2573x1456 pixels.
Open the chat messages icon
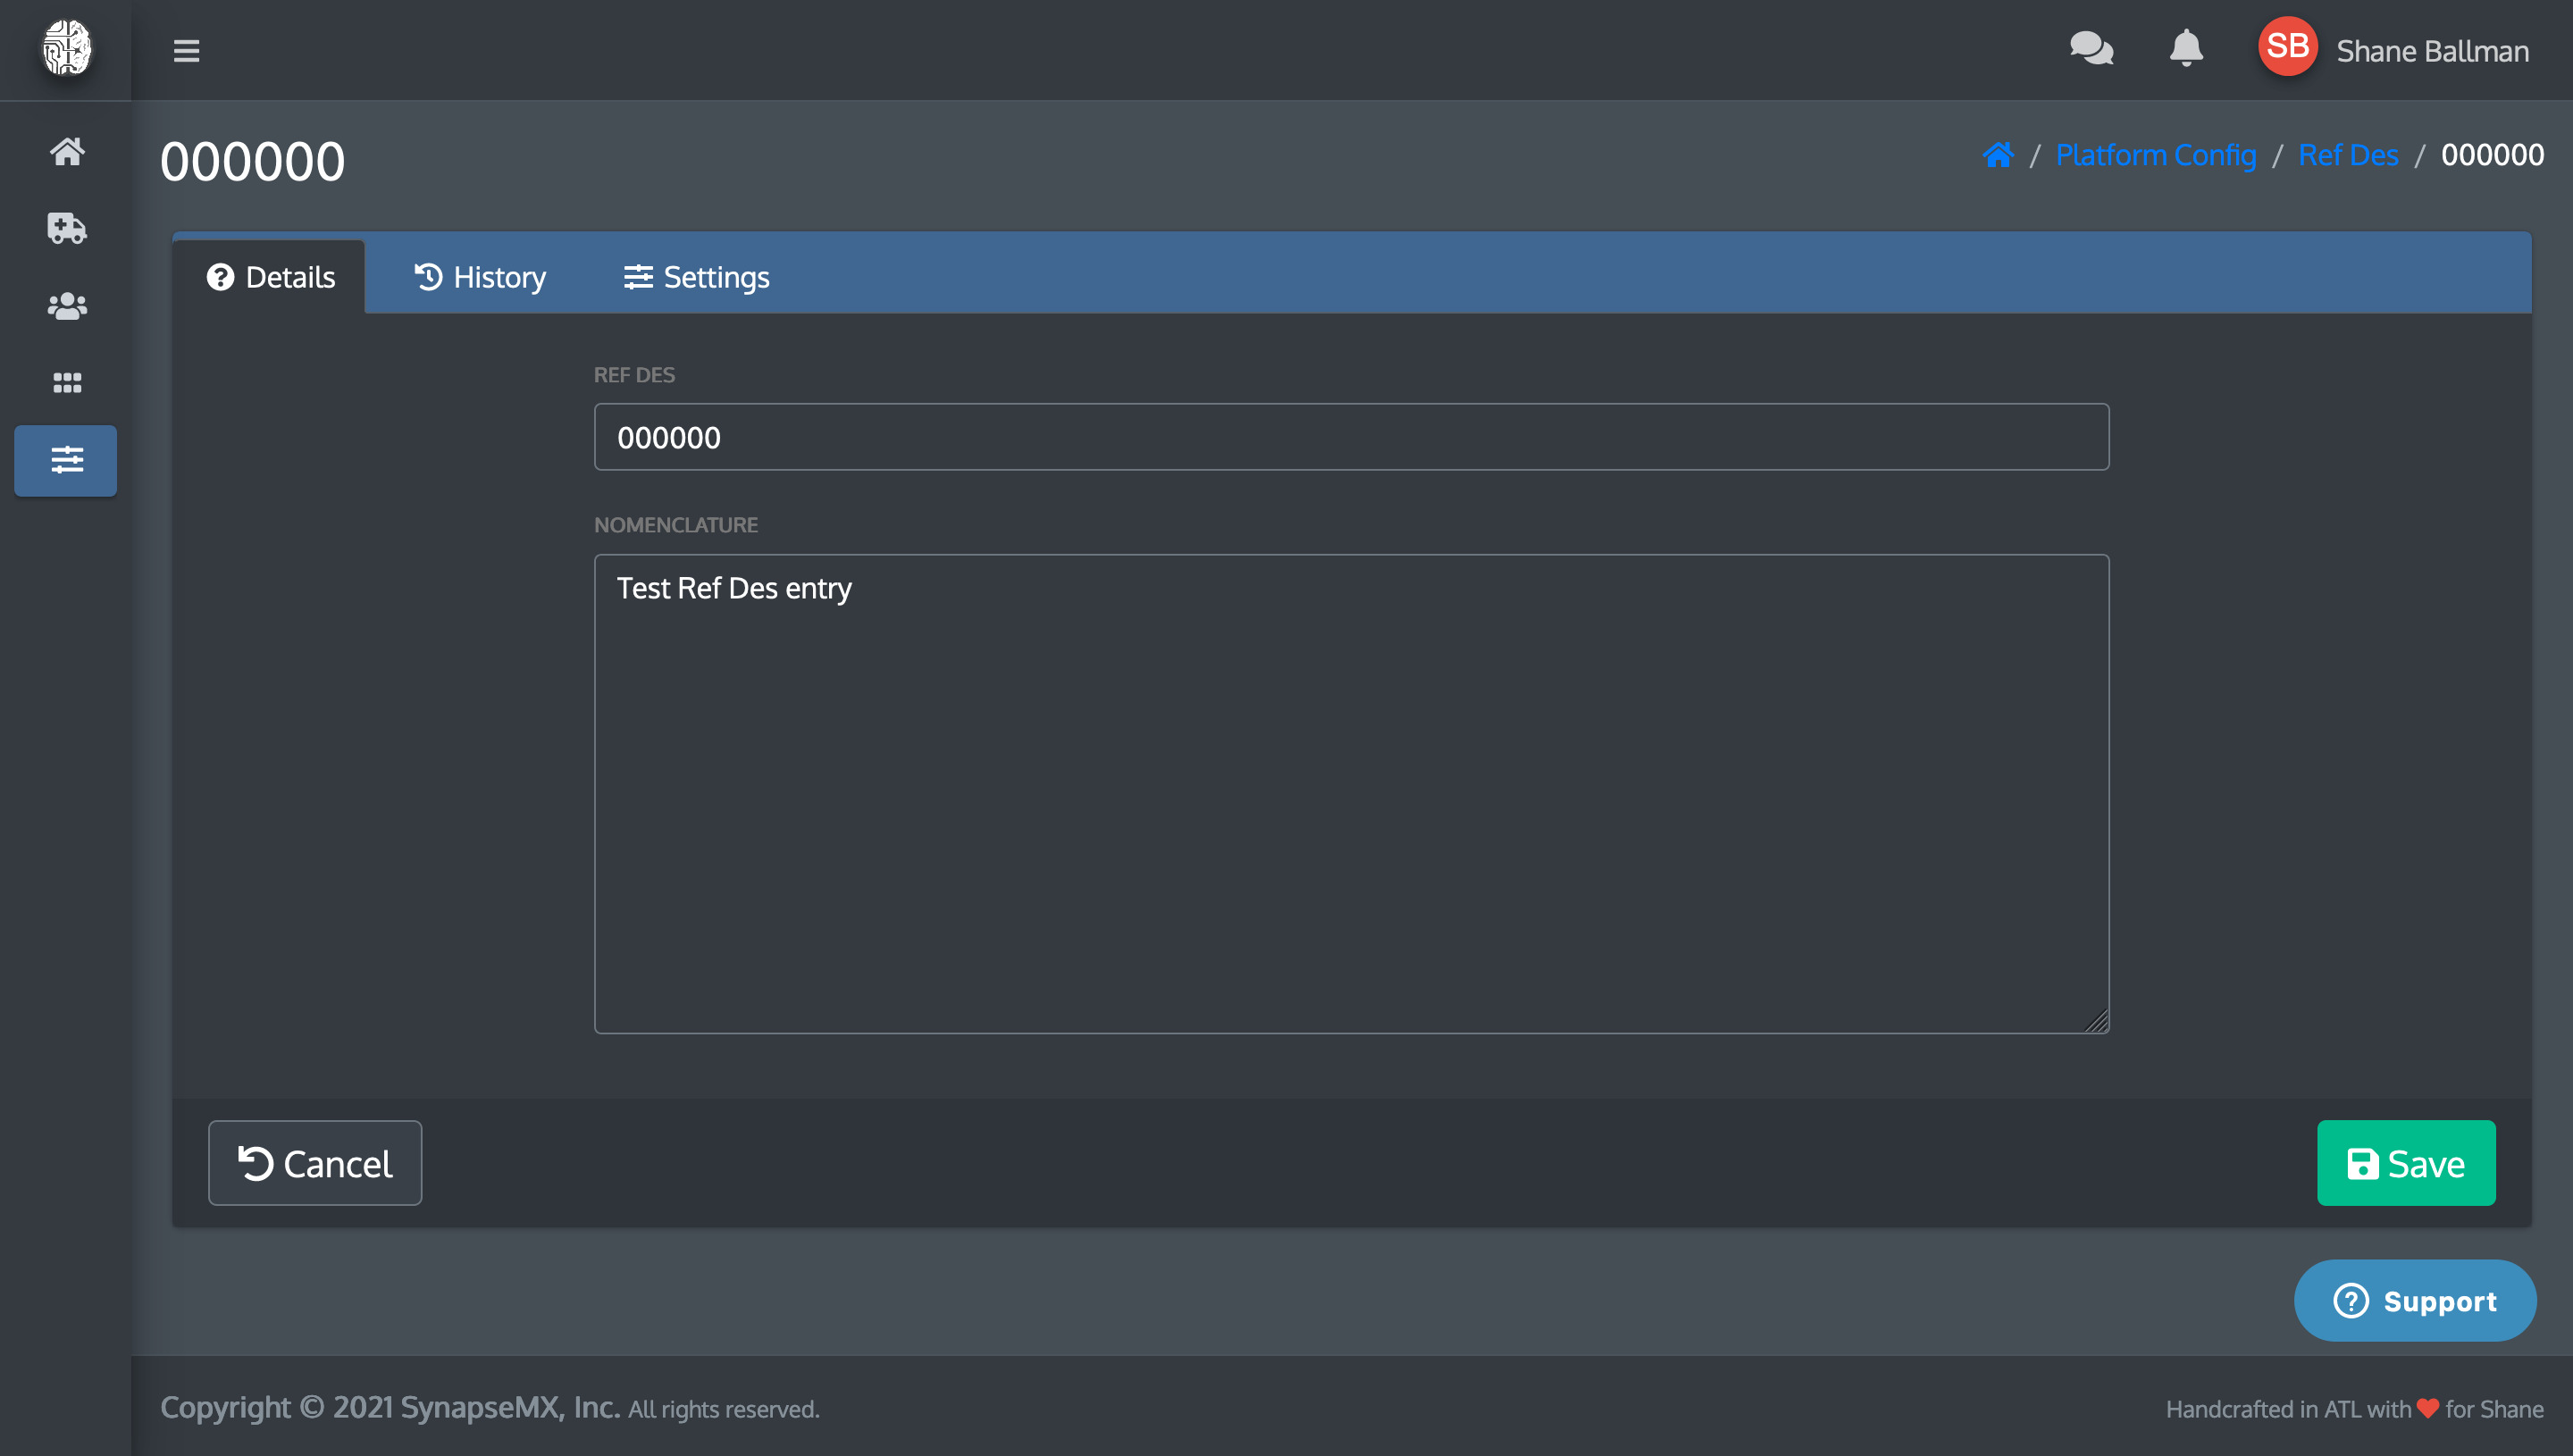2090,48
